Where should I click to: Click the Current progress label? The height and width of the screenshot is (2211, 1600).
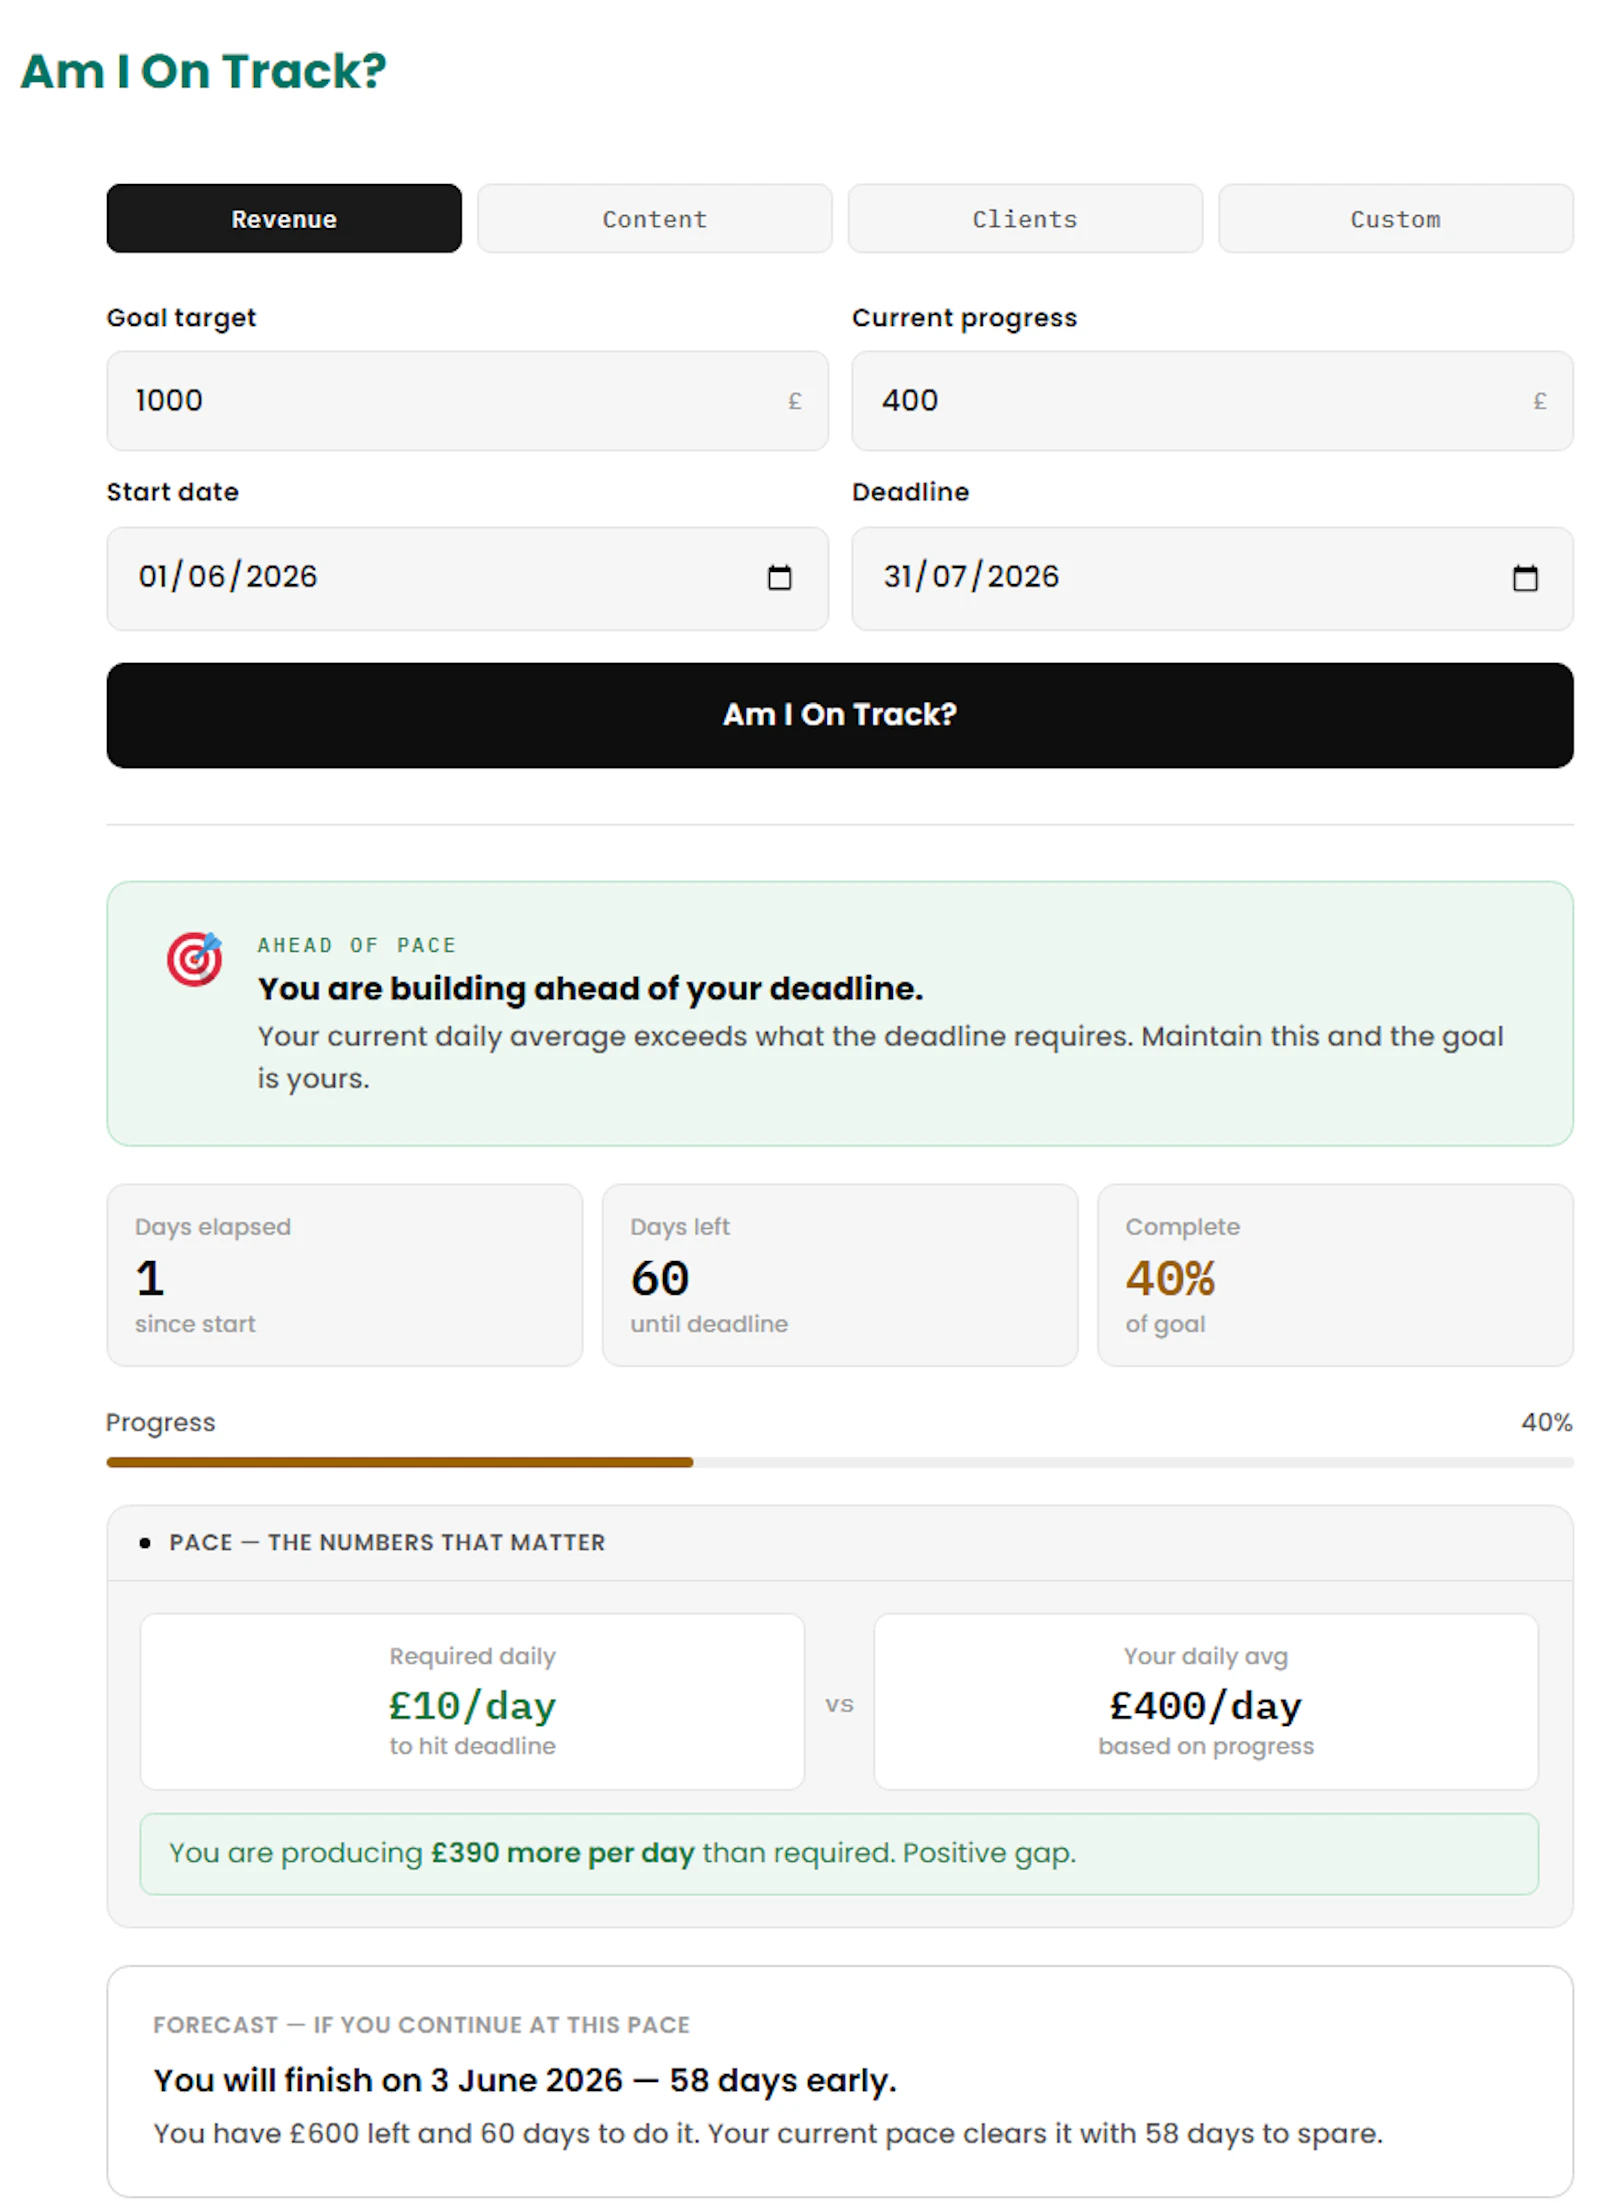(964, 318)
